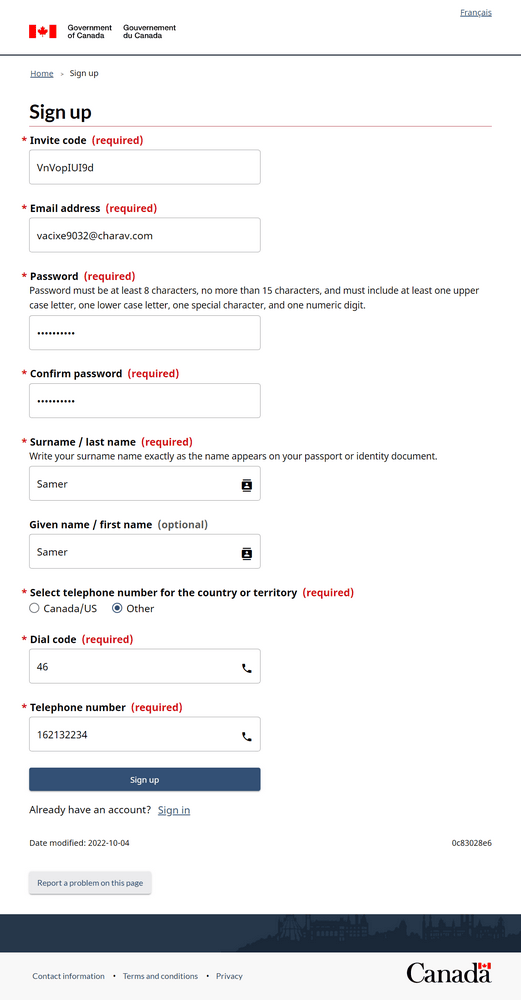Screen dimensions: 521x1000
Task: Click the contact card icon in Given name field
Action: point(247,554)
